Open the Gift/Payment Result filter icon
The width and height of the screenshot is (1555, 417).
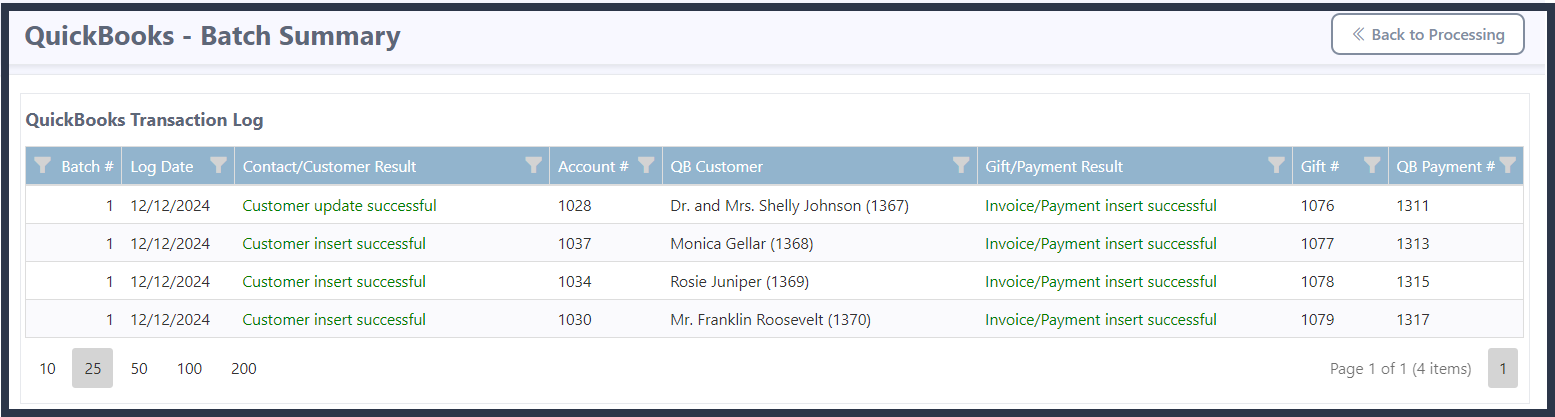(x=1276, y=166)
